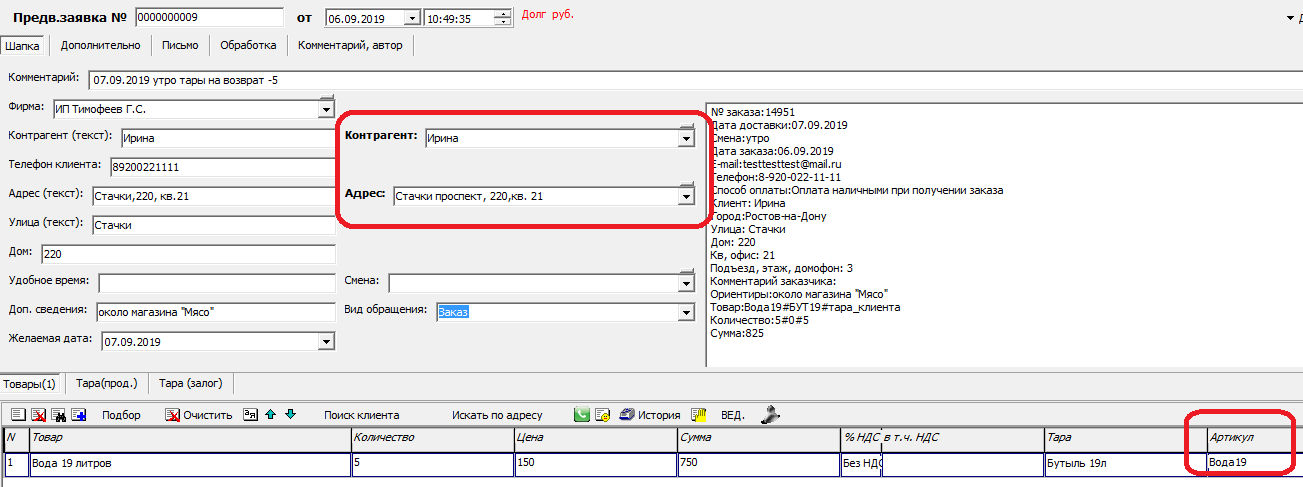Click the Очистить clear button
The image size is (1303, 487).
(199, 415)
